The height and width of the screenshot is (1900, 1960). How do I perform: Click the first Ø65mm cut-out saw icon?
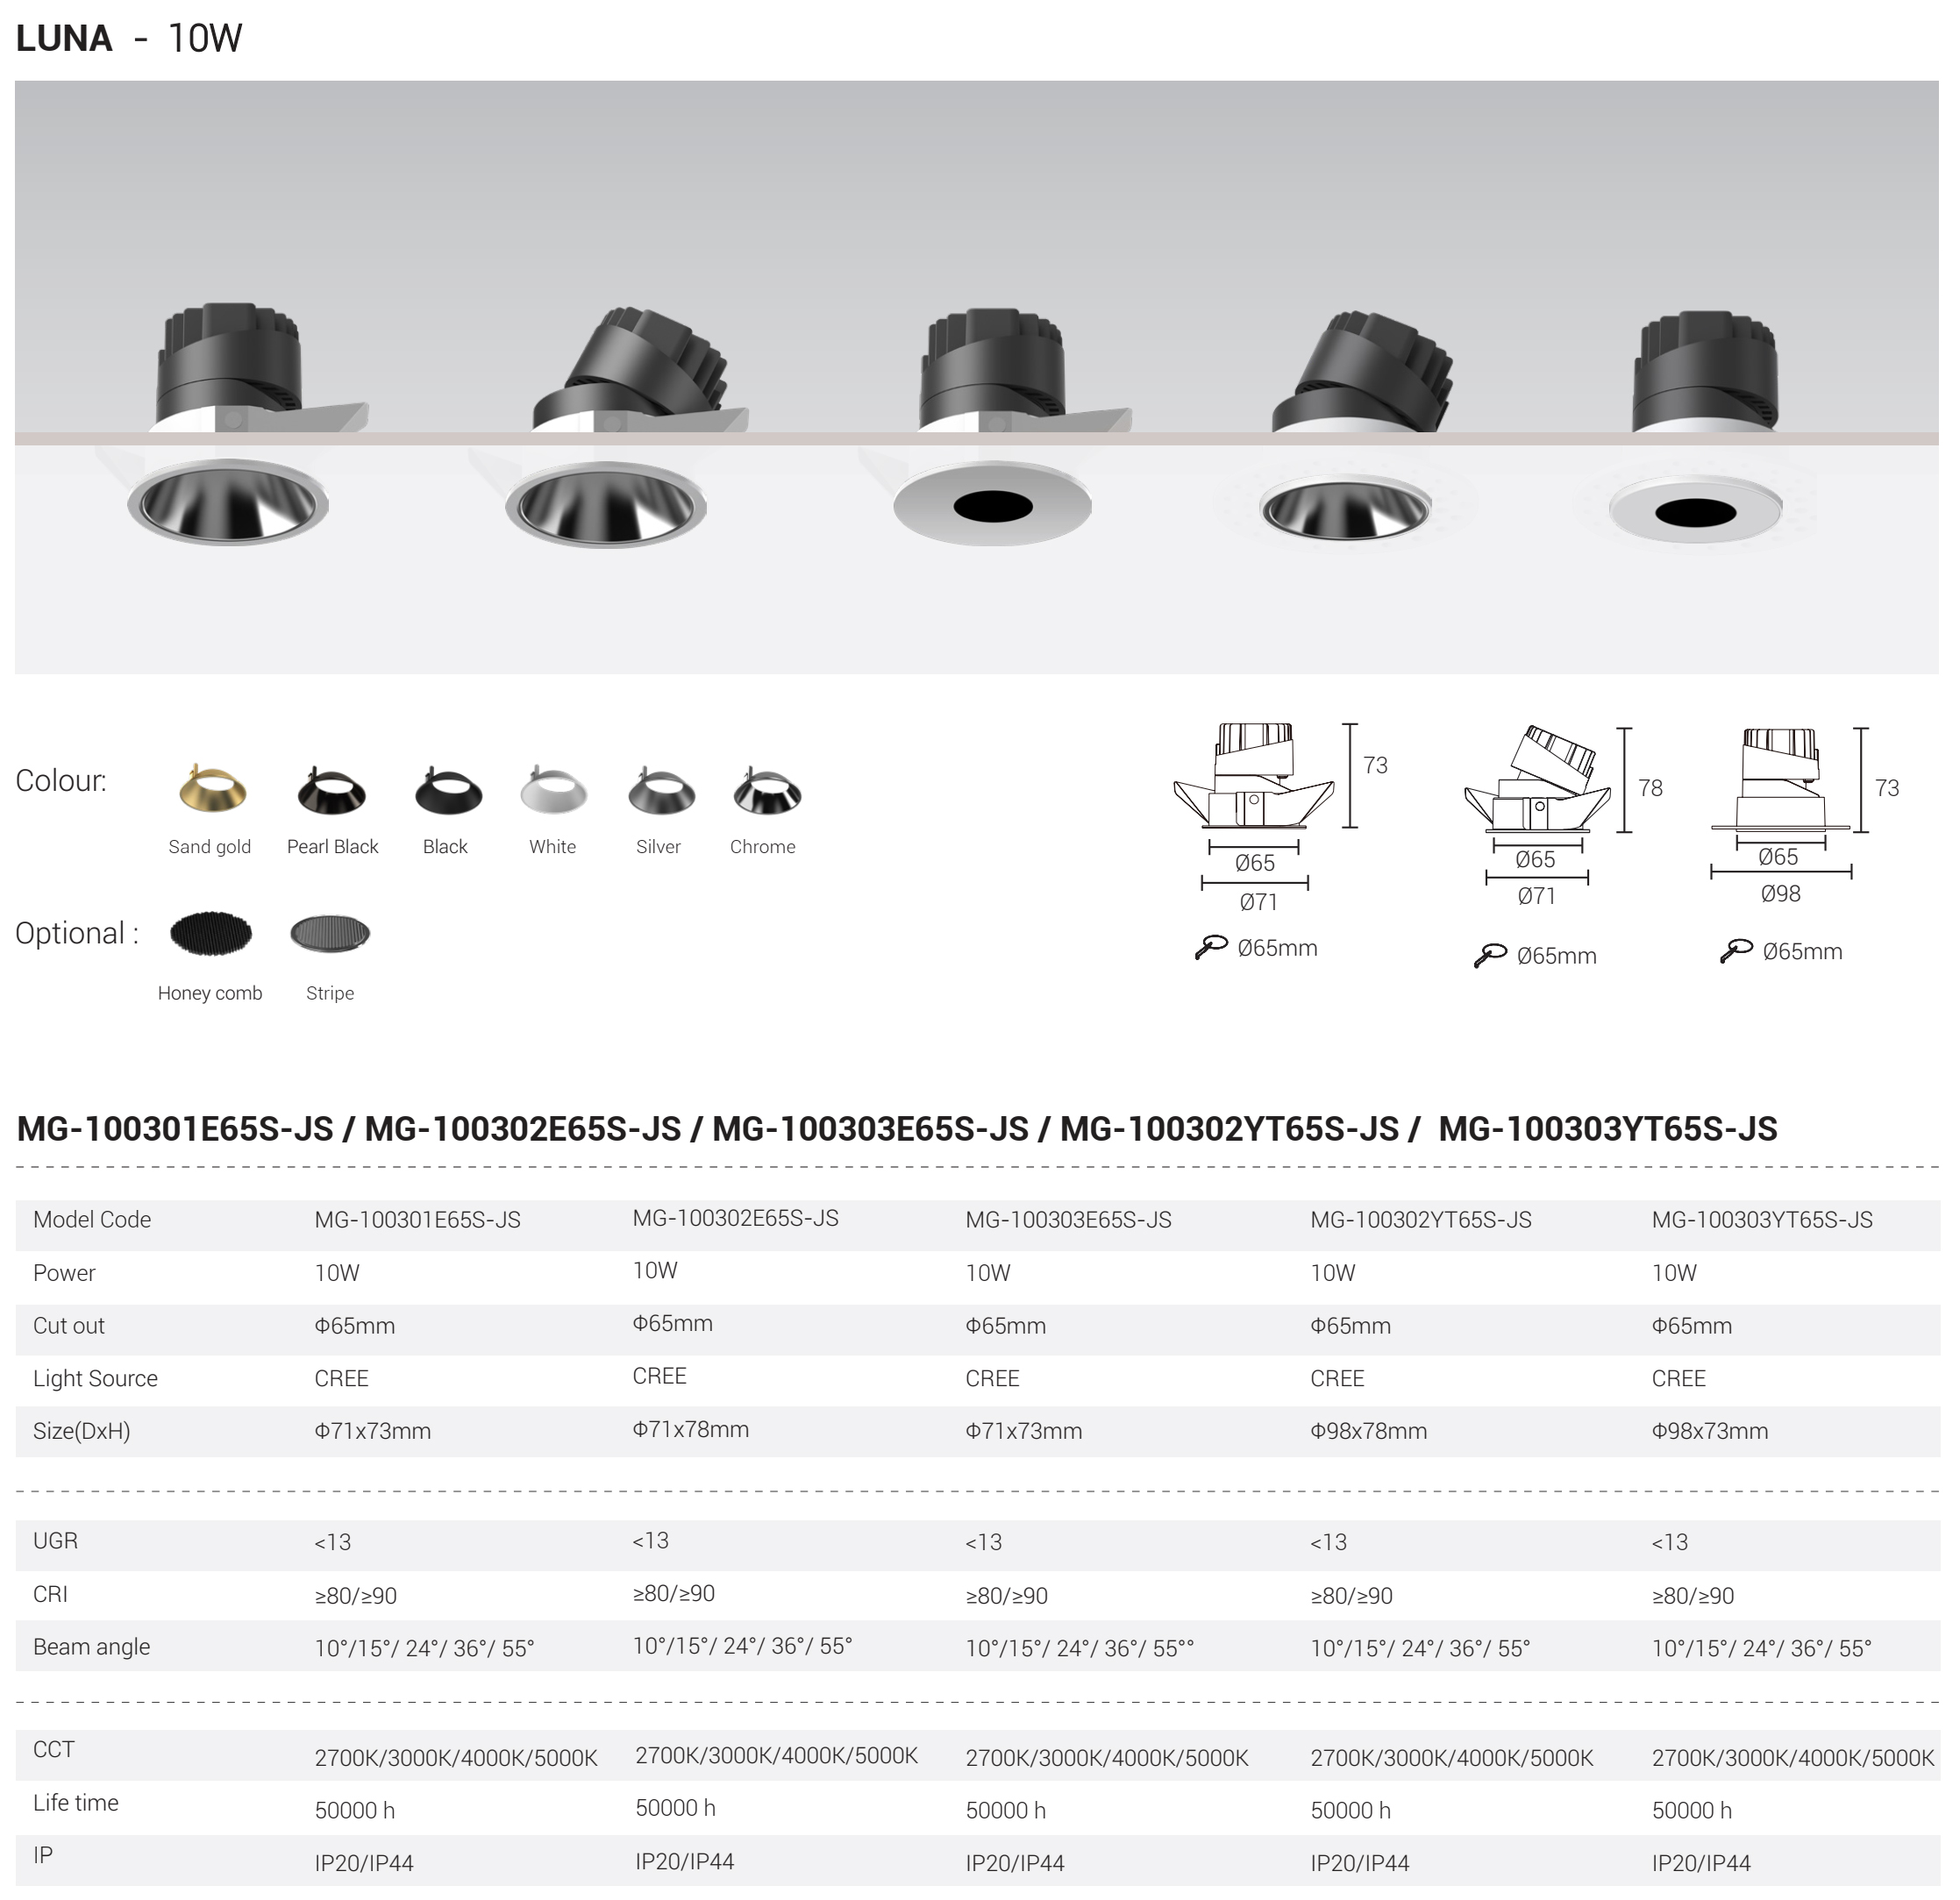tap(1211, 947)
